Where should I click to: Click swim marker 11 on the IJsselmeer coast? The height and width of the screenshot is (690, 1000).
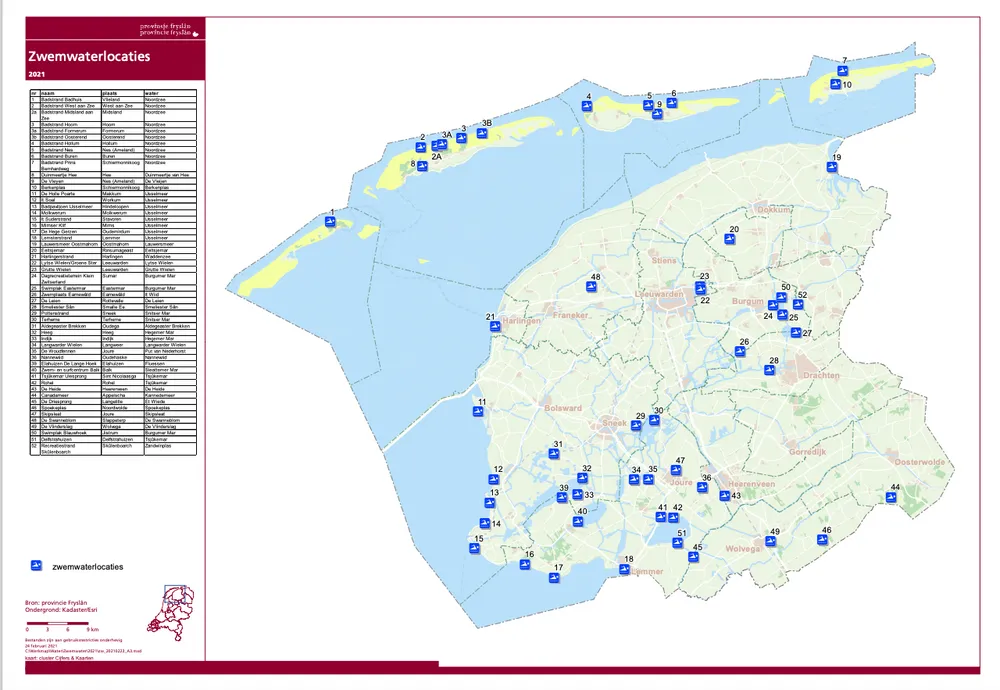478,413
